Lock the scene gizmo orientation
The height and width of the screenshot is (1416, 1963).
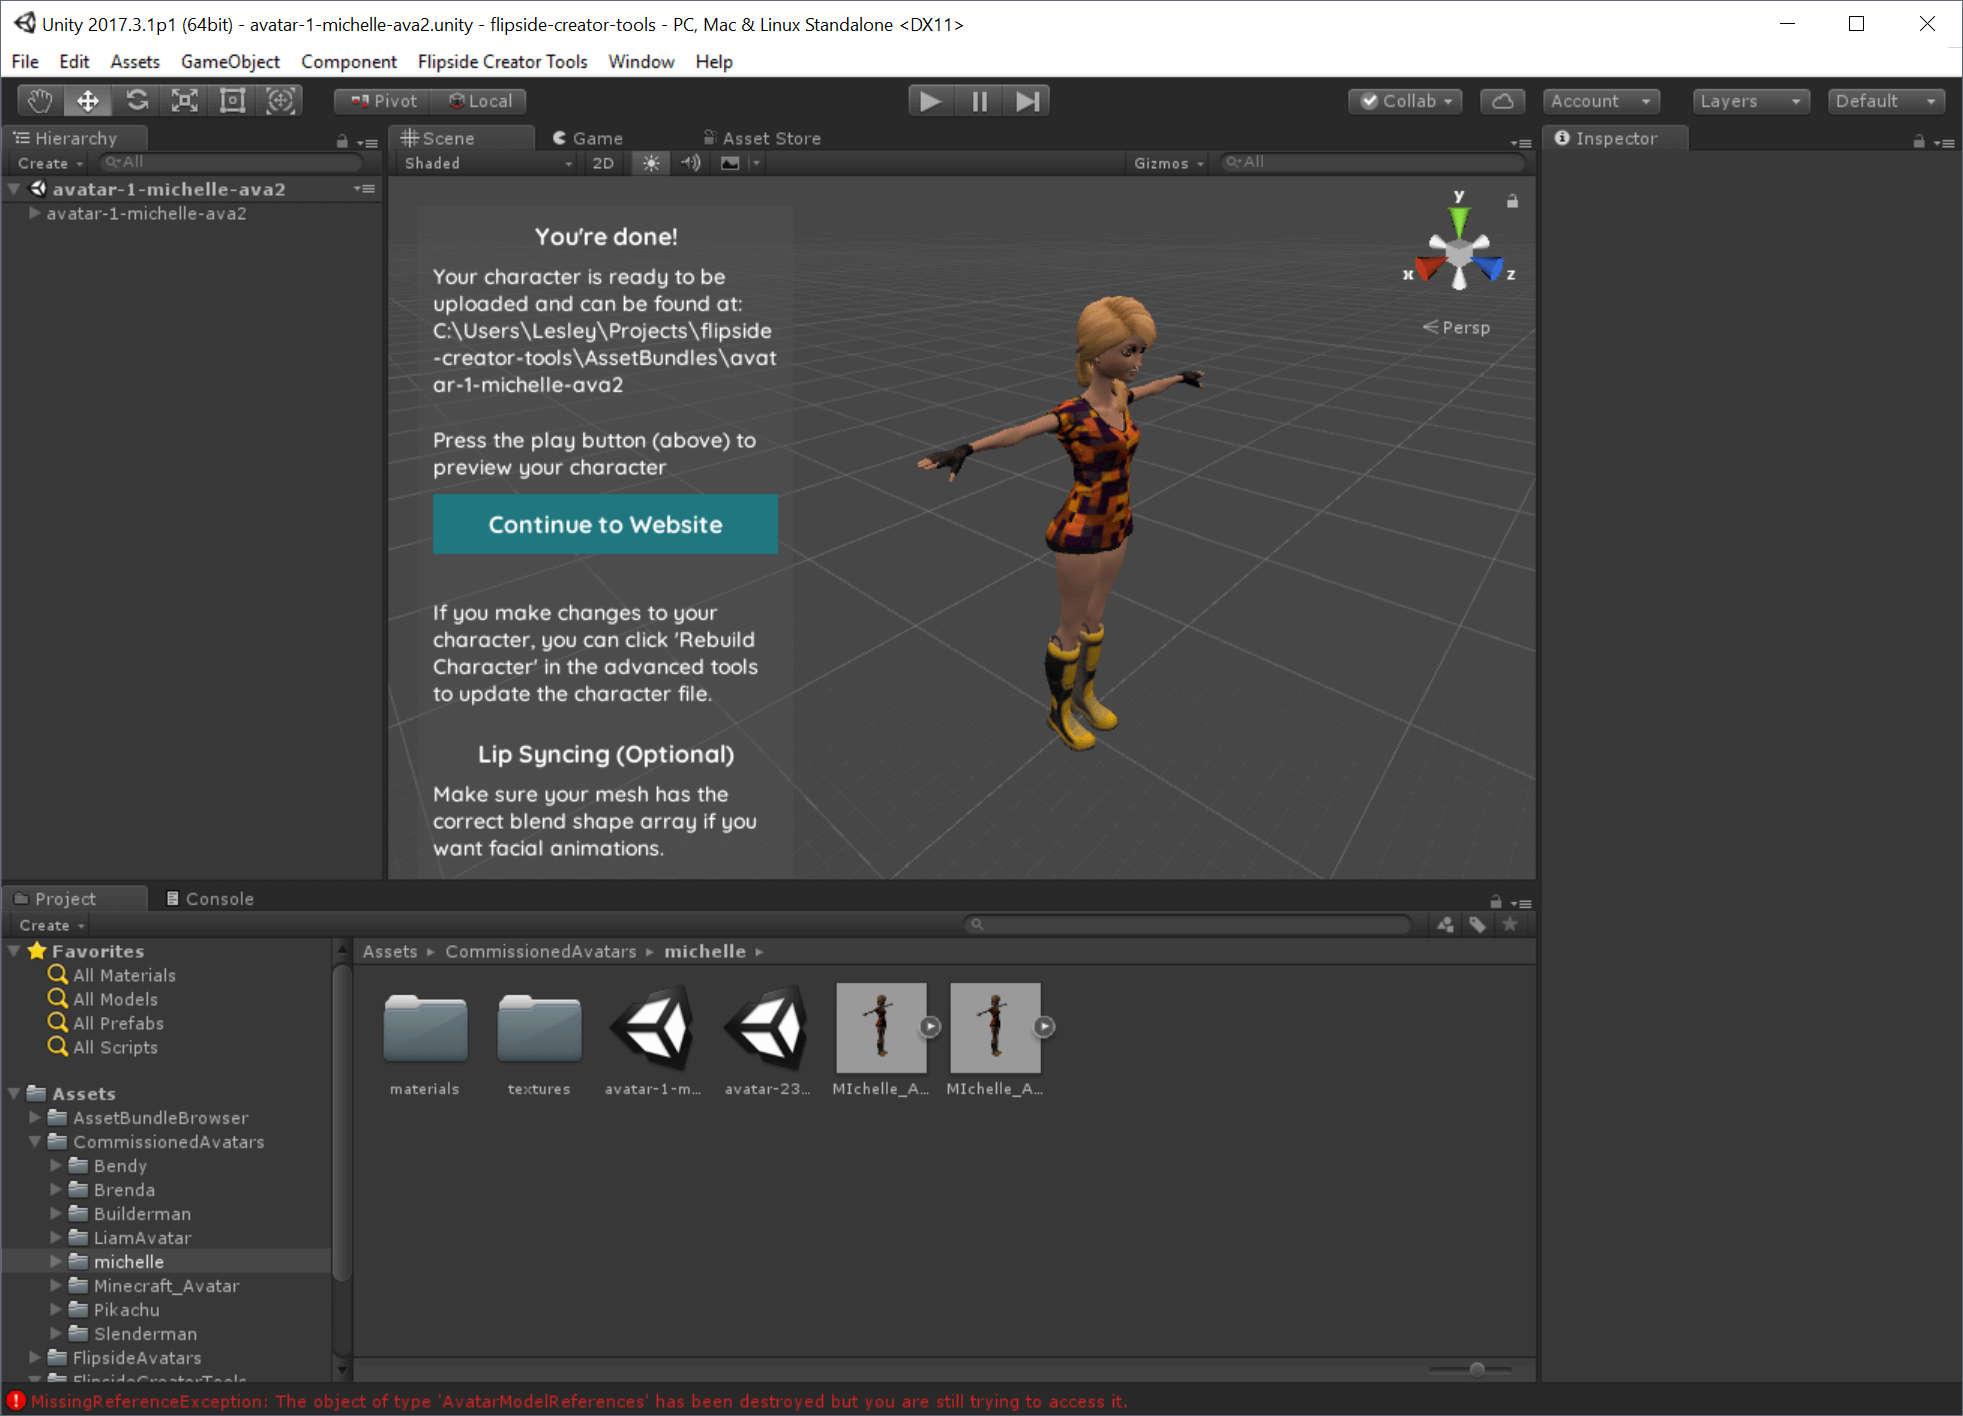(1512, 201)
